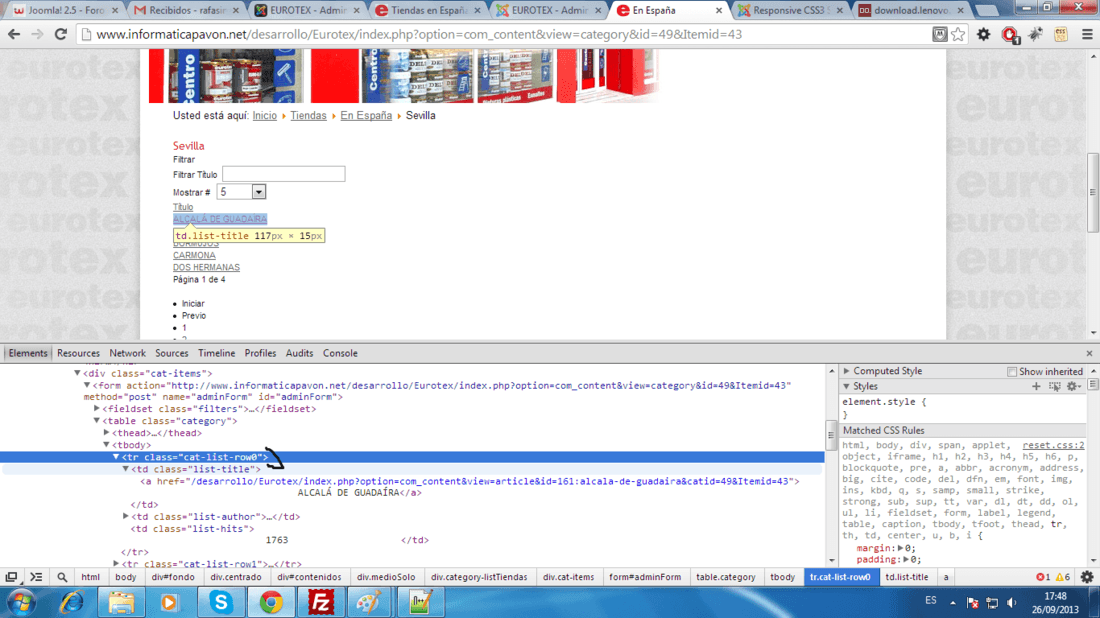Close the DevTools panel
Image resolution: width=1100 pixels, height=618 pixels.
tap(1089, 354)
